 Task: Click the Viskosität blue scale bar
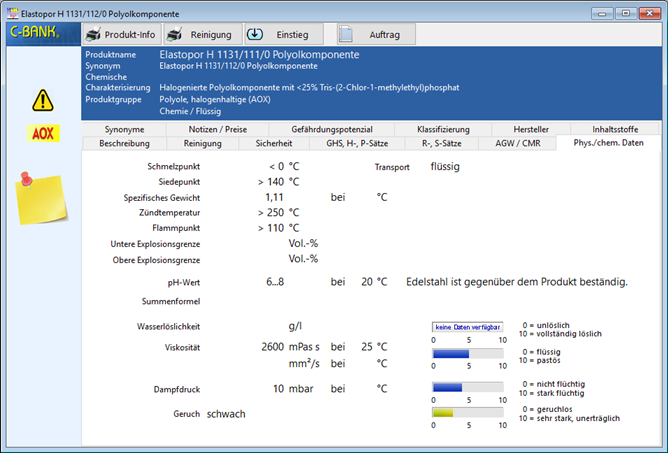[466, 353]
